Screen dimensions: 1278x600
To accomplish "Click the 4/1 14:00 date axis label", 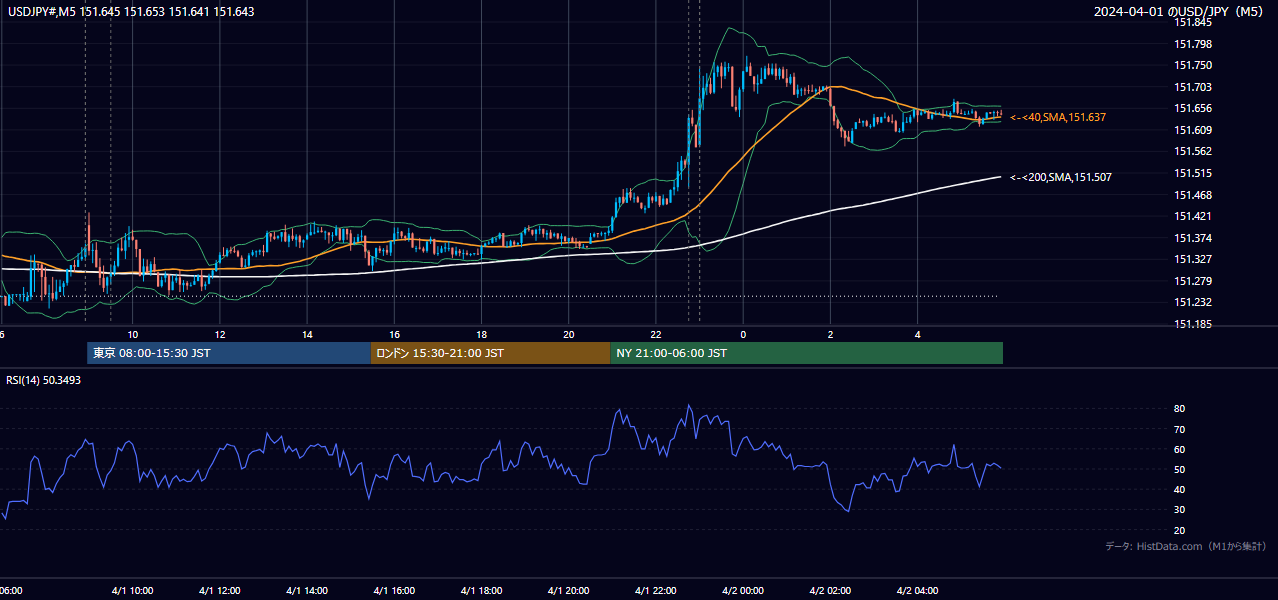I will (307, 591).
